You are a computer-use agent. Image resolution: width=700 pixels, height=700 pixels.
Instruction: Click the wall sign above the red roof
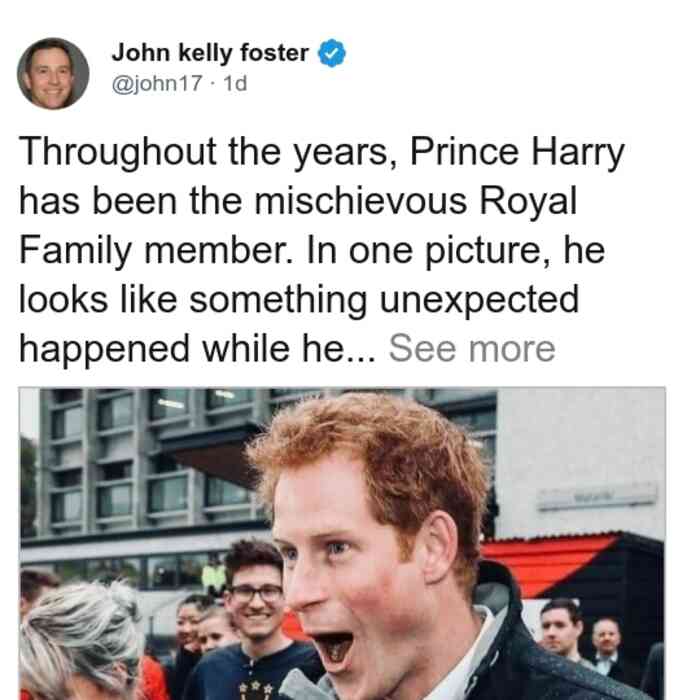point(597,498)
